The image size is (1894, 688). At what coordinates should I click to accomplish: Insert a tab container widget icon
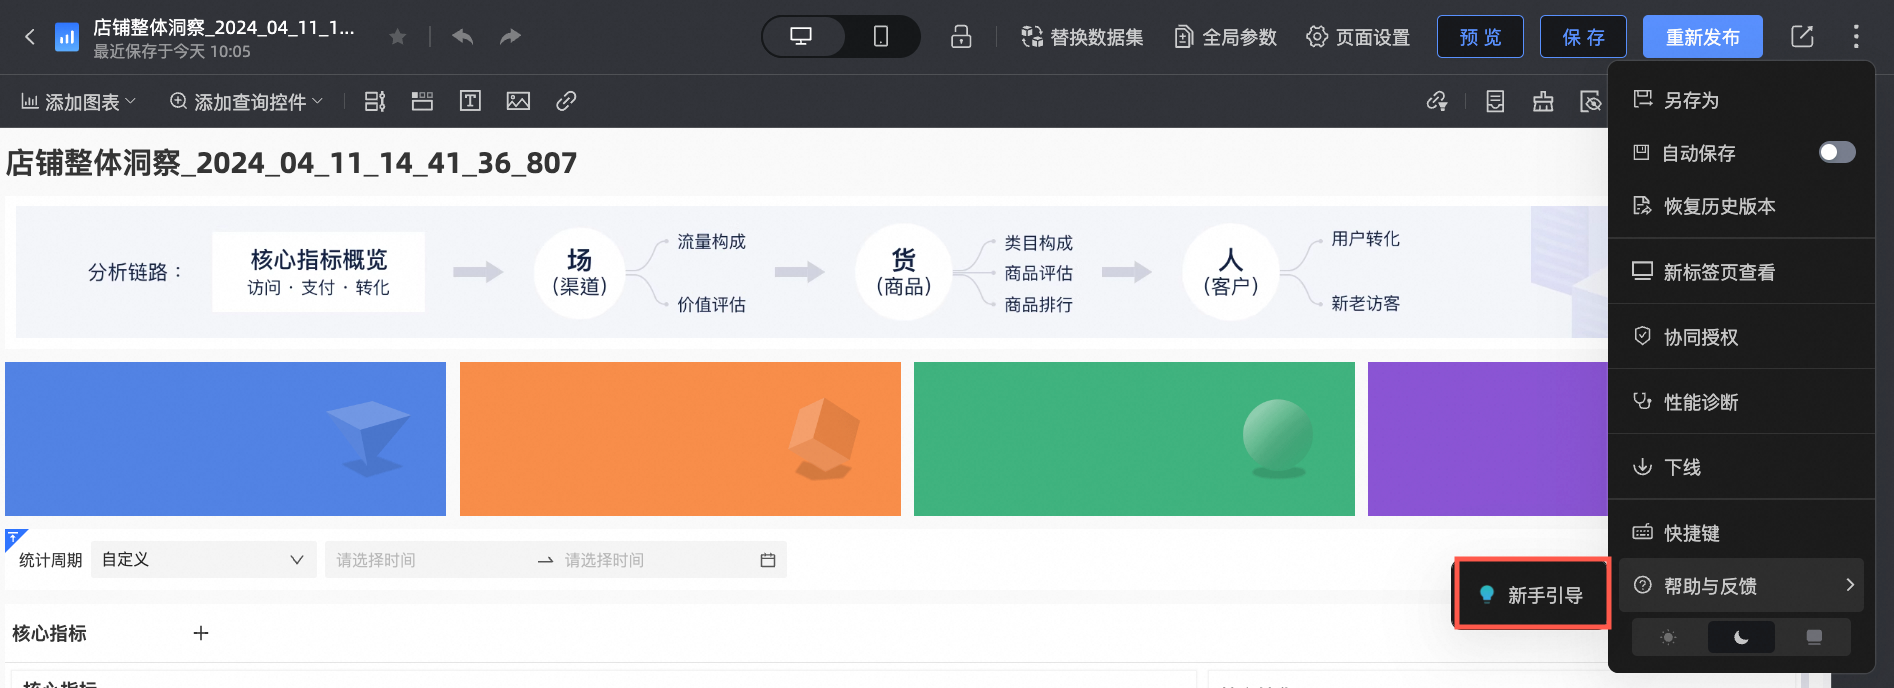click(x=422, y=101)
